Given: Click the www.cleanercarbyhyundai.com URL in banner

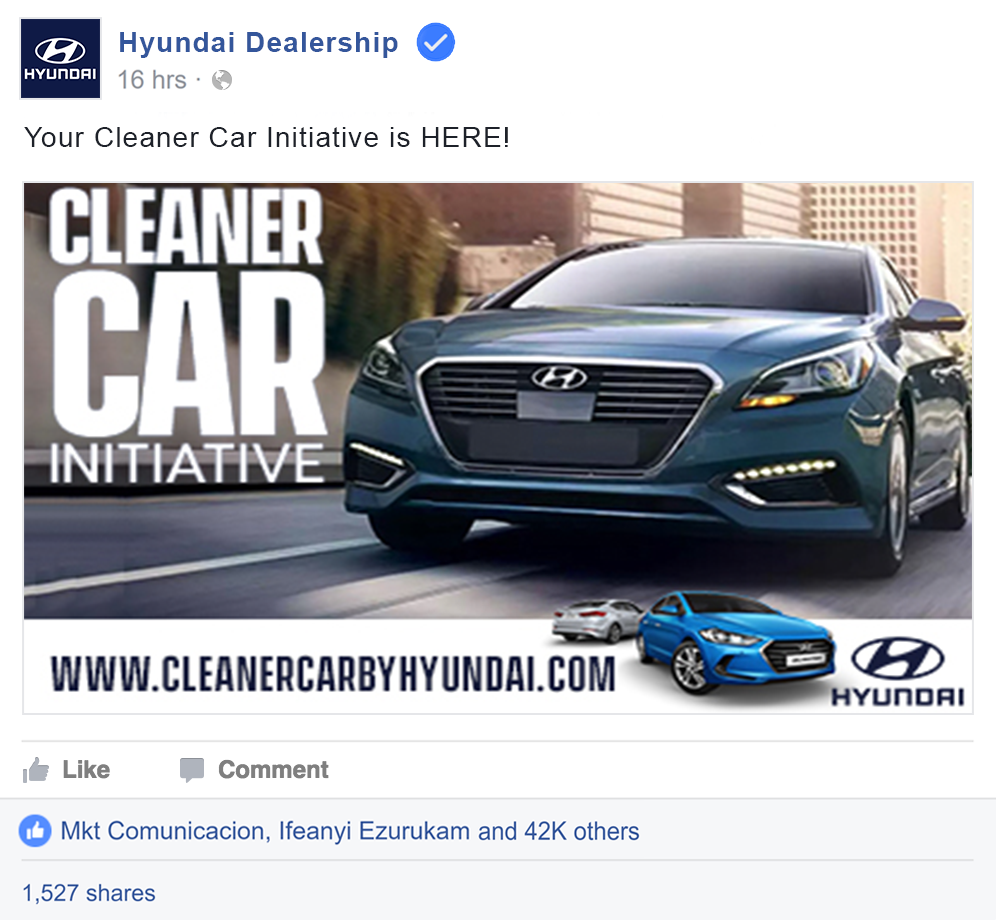Looking at the screenshot, I should click(333, 674).
